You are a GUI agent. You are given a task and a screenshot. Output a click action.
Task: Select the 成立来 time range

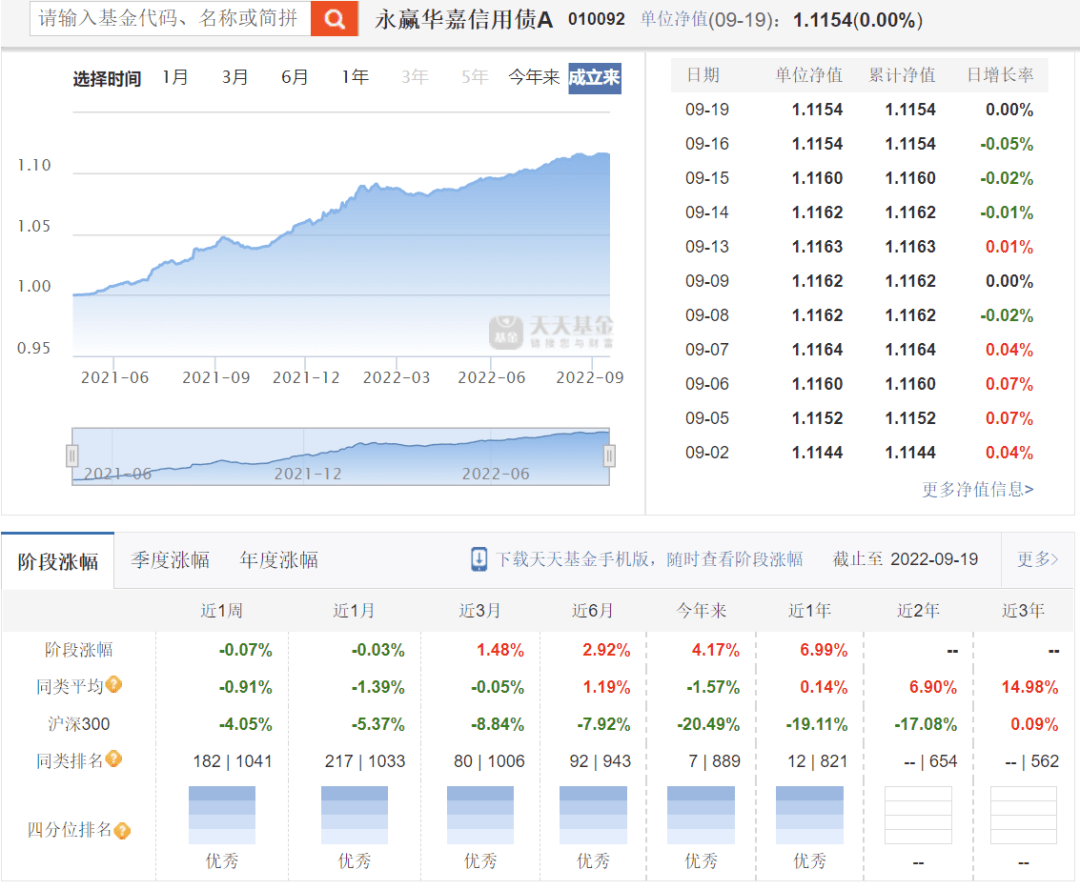[594, 78]
